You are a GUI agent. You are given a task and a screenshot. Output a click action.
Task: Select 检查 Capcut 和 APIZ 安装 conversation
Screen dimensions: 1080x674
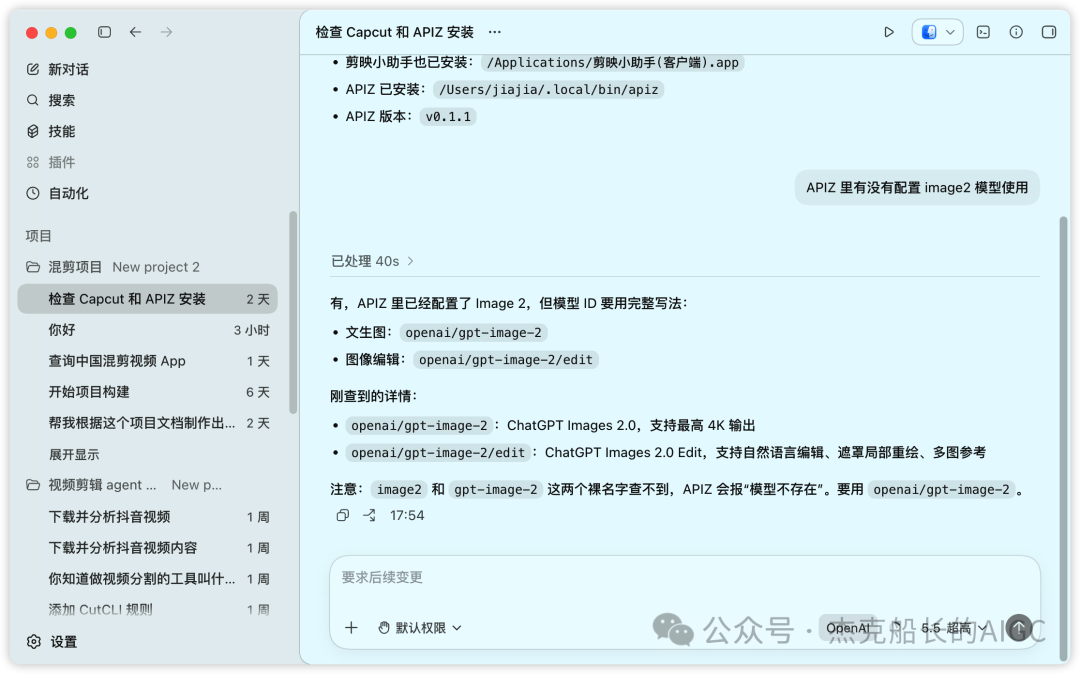(148, 299)
